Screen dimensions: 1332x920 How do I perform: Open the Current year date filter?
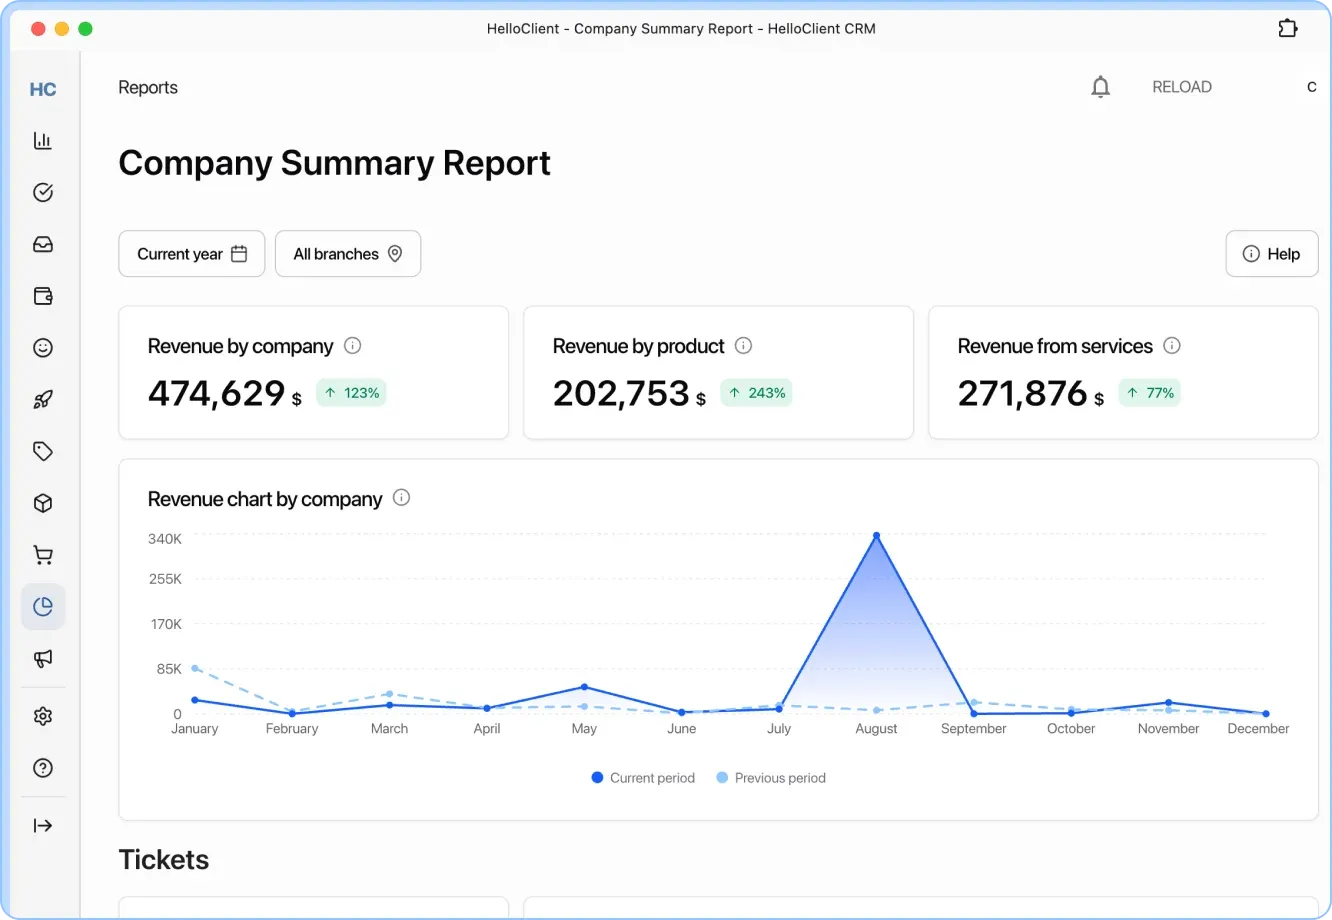(x=191, y=253)
